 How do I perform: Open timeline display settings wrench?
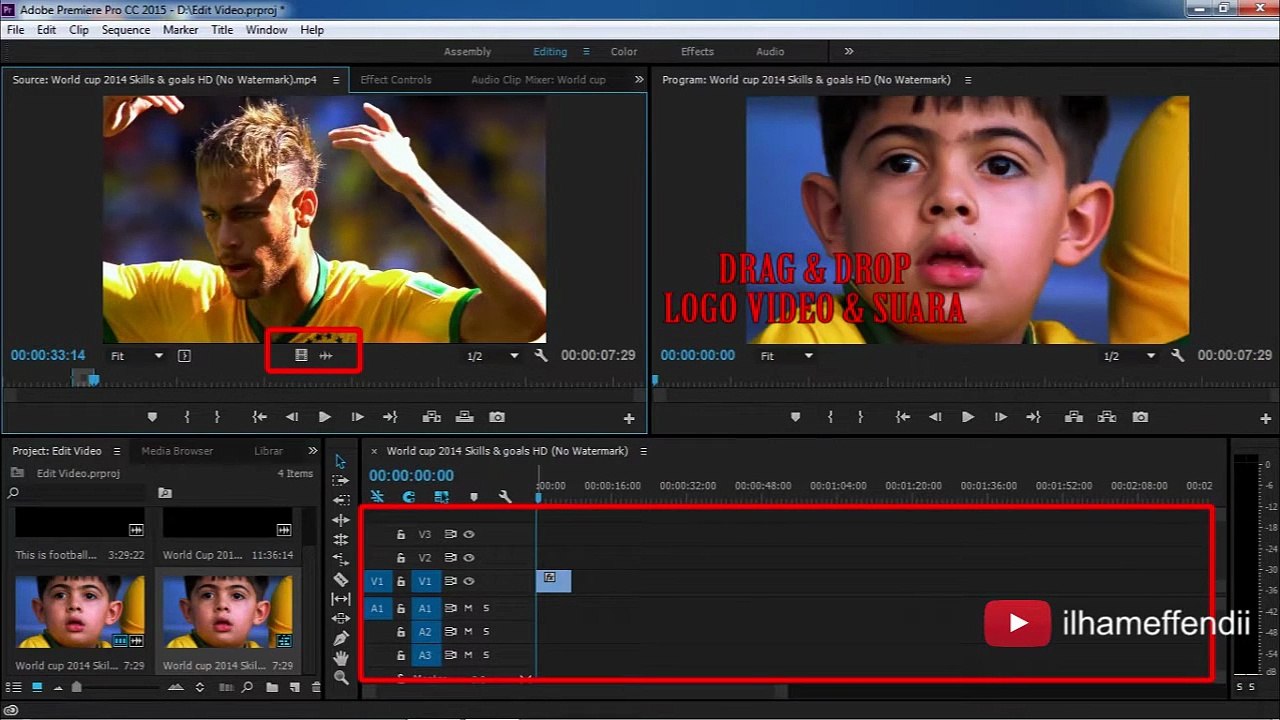pyautogui.click(x=505, y=497)
